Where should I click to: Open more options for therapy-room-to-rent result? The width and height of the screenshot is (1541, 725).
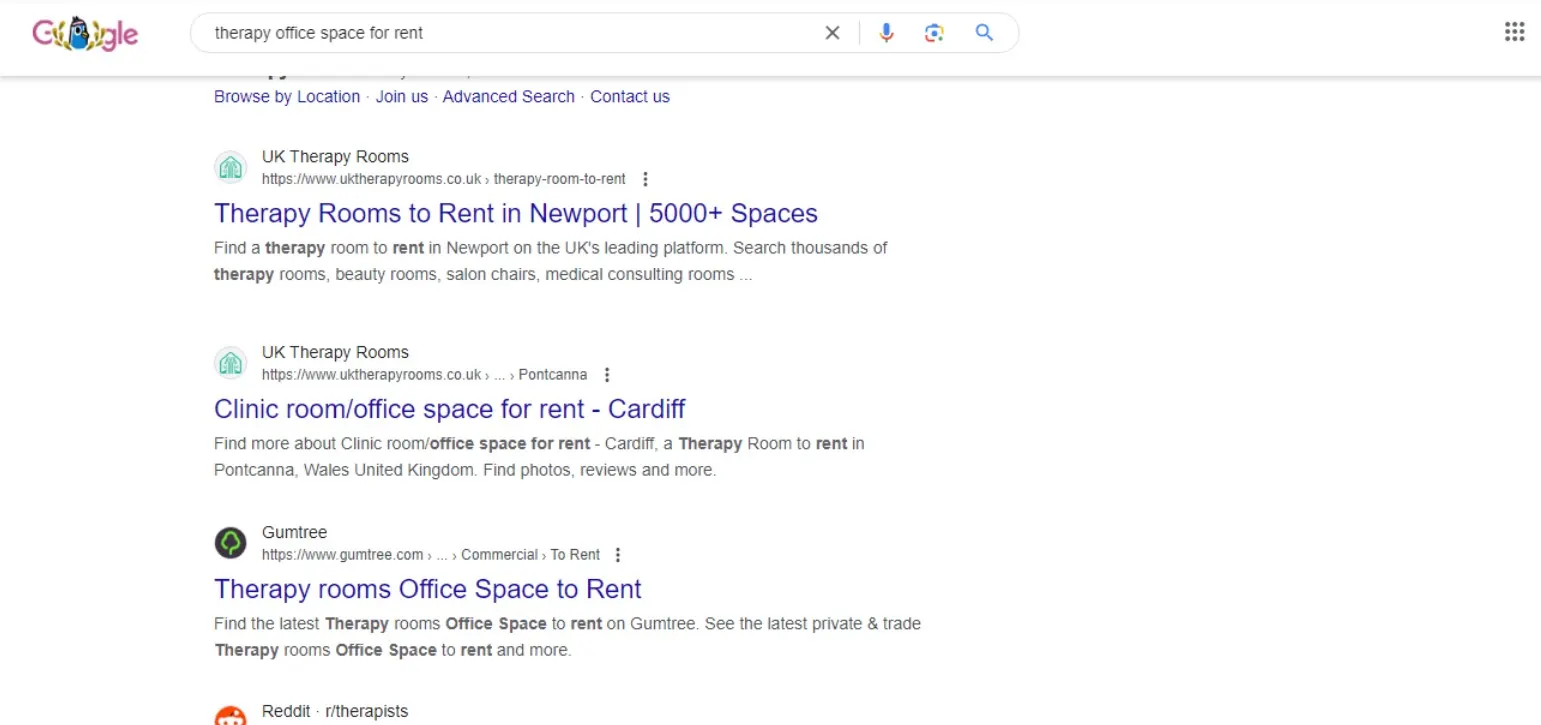645,179
